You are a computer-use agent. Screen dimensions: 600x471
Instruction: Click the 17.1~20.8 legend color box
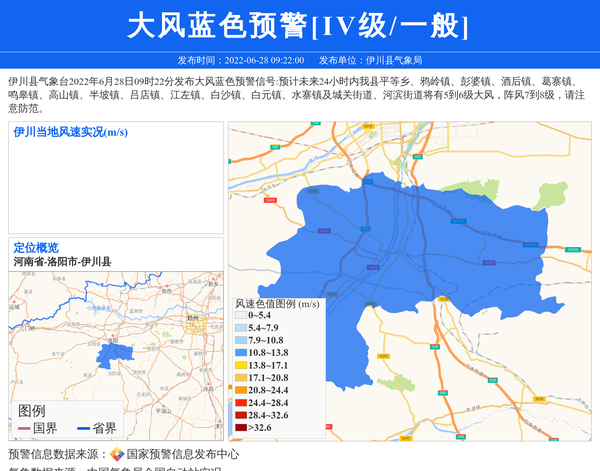pyautogui.click(x=241, y=378)
